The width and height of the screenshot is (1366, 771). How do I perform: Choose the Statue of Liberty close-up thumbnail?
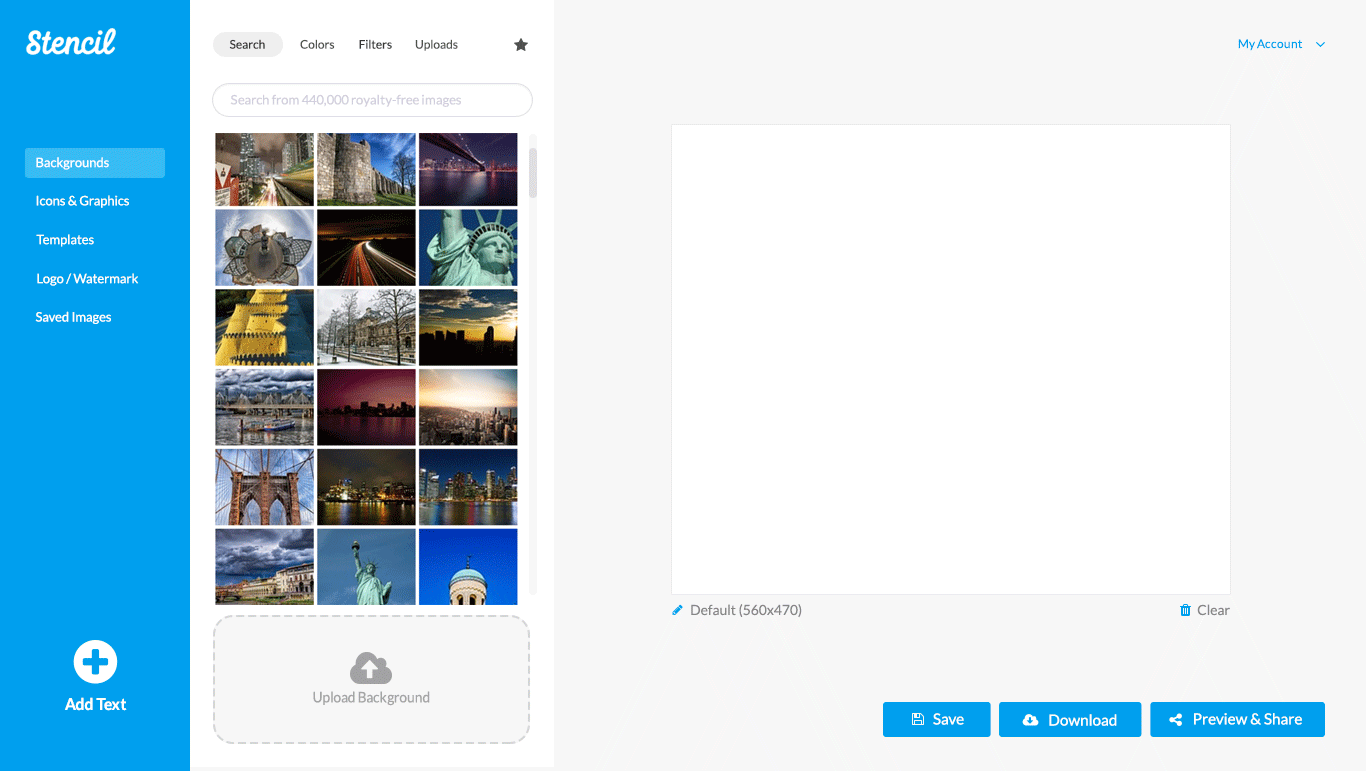pos(468,247)
